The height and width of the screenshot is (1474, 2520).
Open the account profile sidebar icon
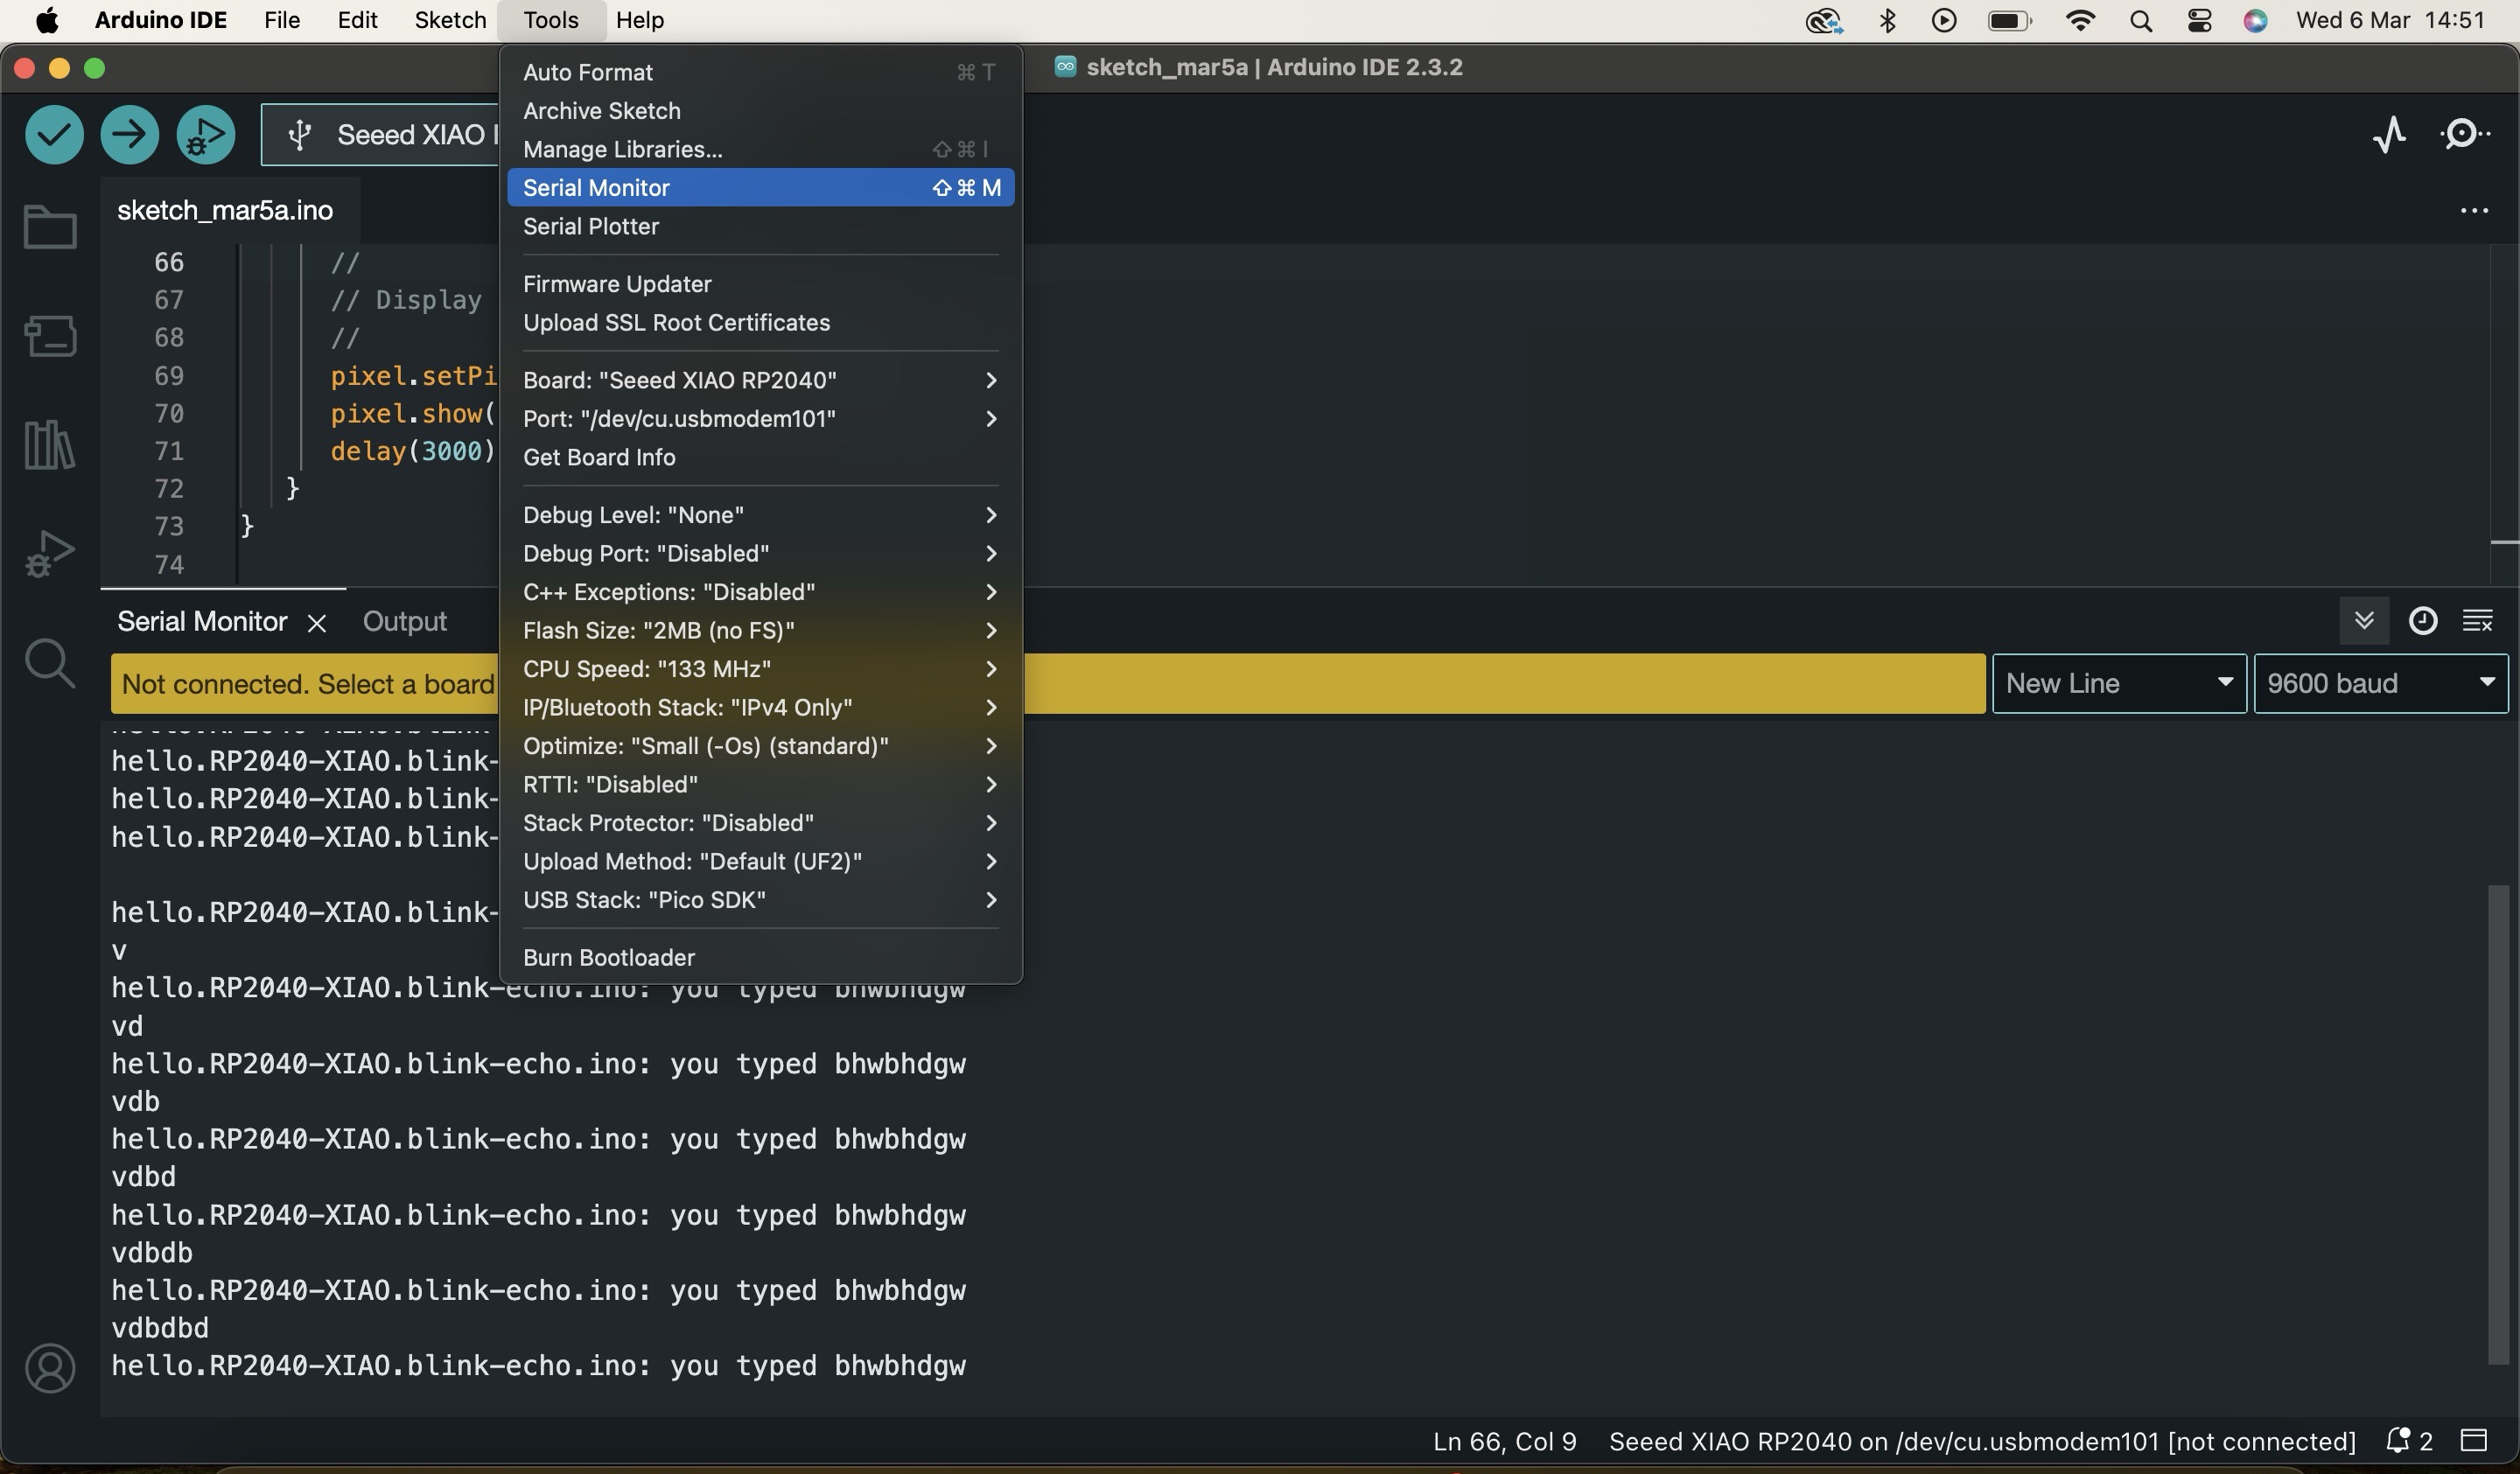[x=50, y=1368]
